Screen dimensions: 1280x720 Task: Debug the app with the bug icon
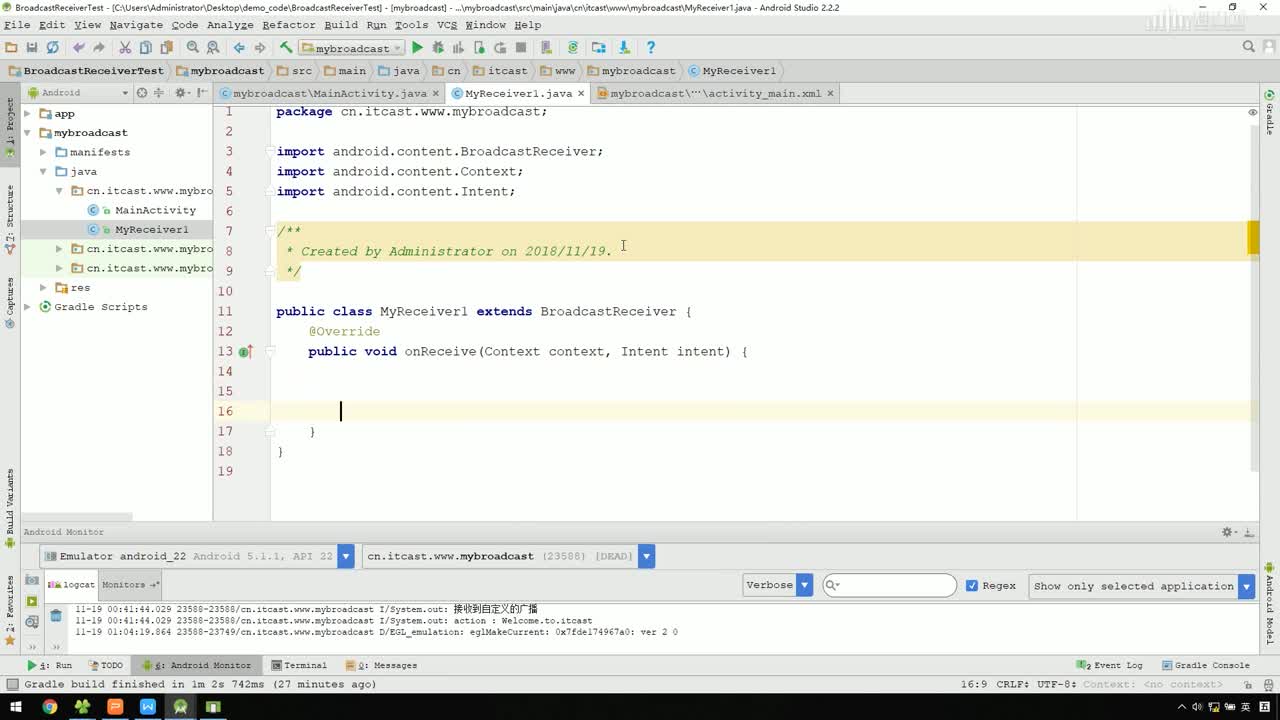438,47
